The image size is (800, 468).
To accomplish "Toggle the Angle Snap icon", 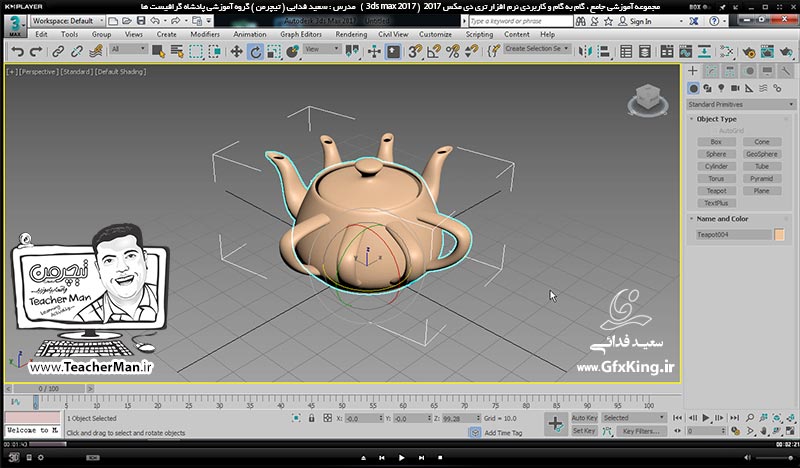I will pyautogui.click(x=434, y=52).
